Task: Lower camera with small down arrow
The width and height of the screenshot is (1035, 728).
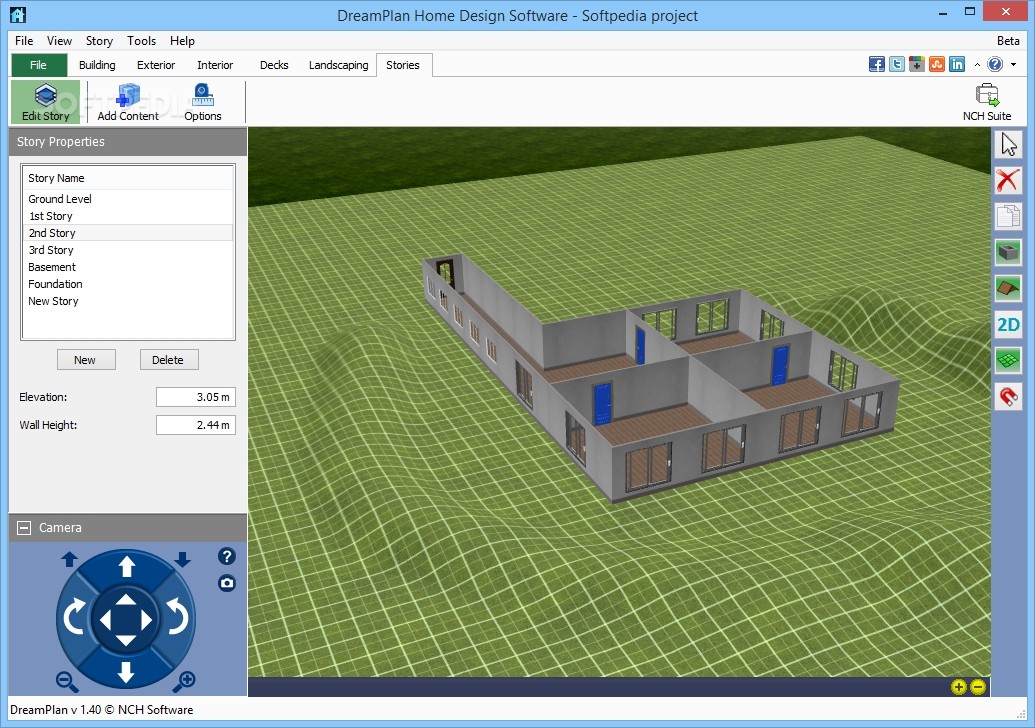Action: tap(183, 560)
